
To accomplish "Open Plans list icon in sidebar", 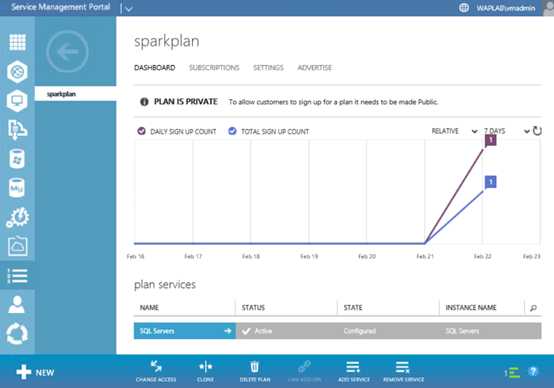I will pos(17,276).
